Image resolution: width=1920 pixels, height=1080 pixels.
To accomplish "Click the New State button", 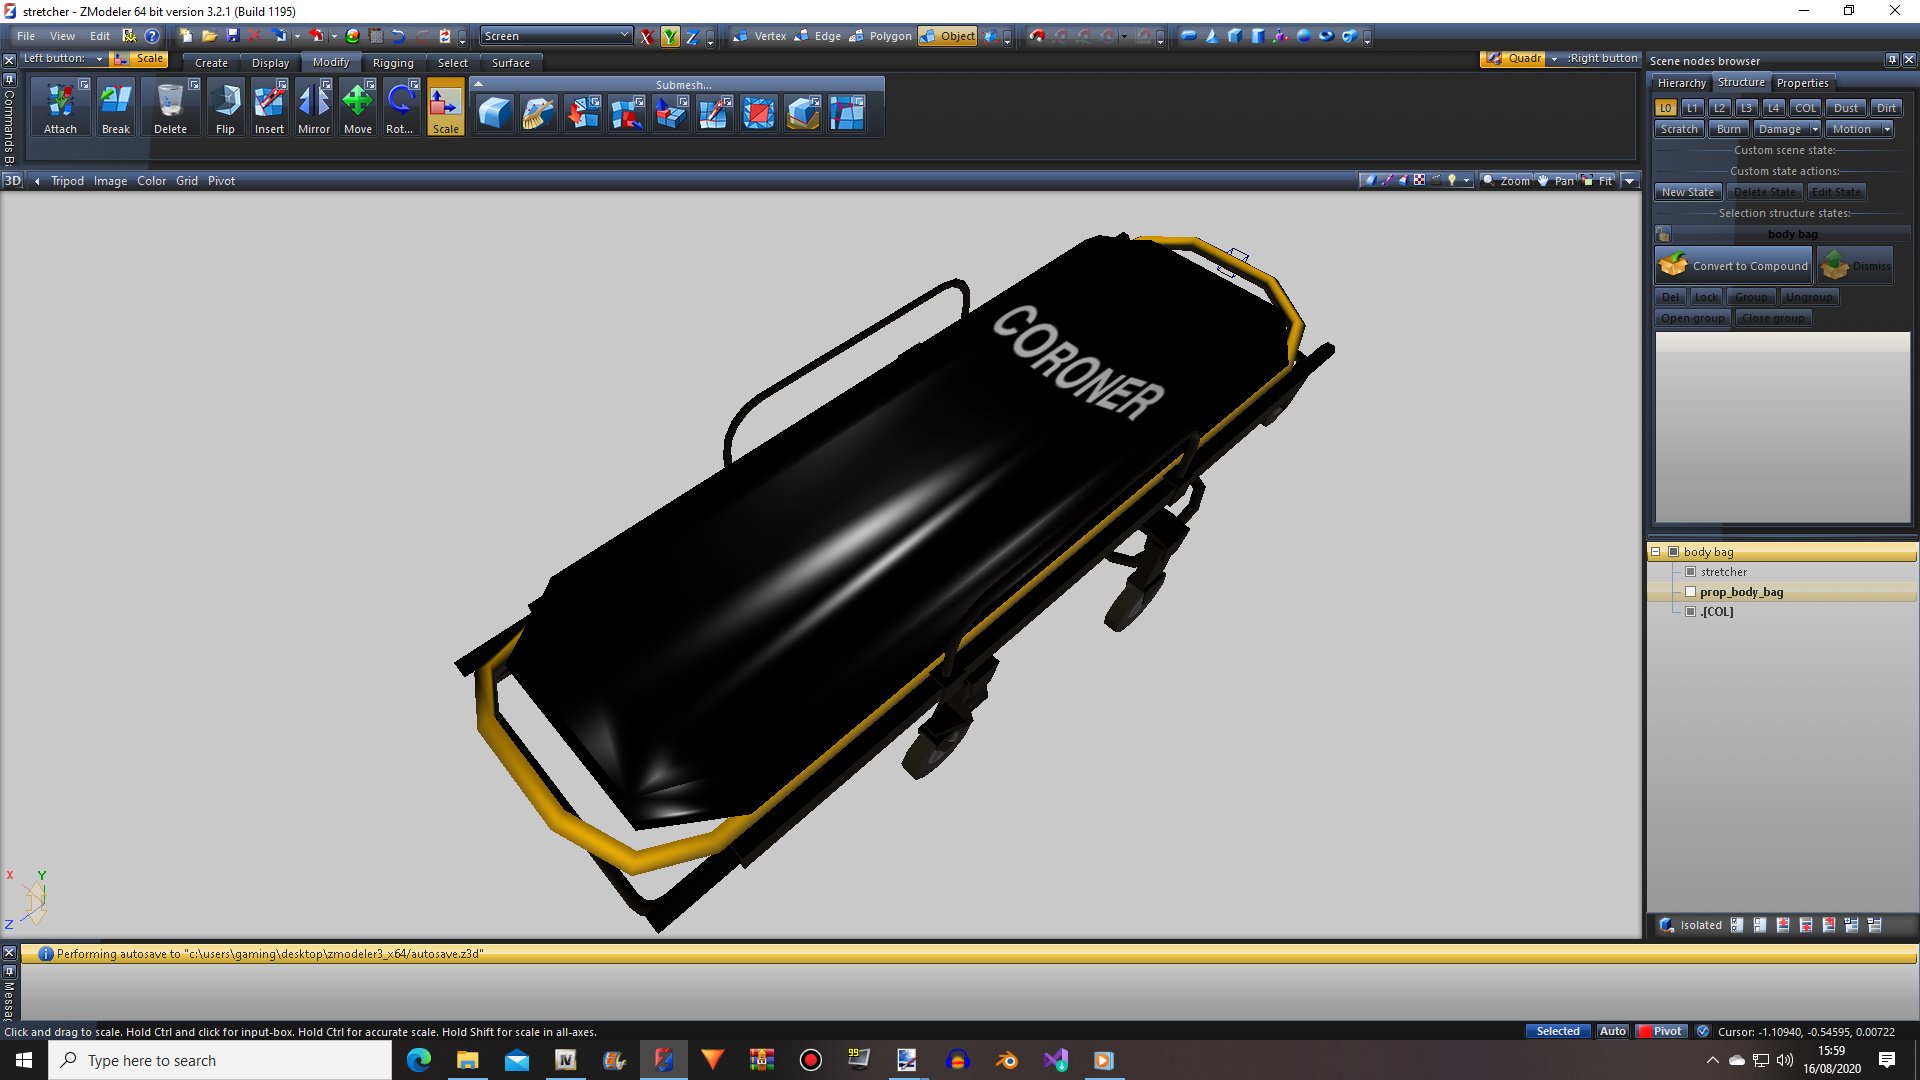I will tap(1687, 192).
